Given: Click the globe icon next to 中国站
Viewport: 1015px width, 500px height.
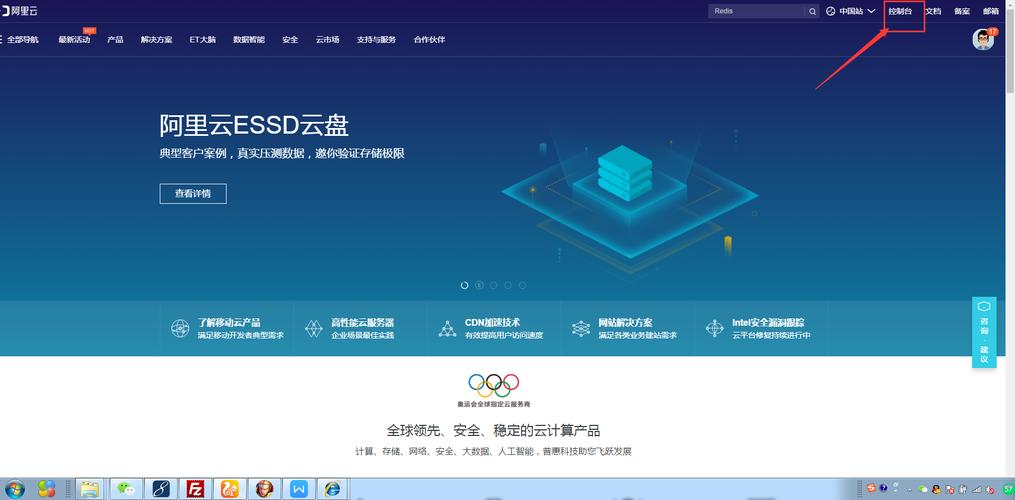Looking at the screenshot, I should [831, 11].
